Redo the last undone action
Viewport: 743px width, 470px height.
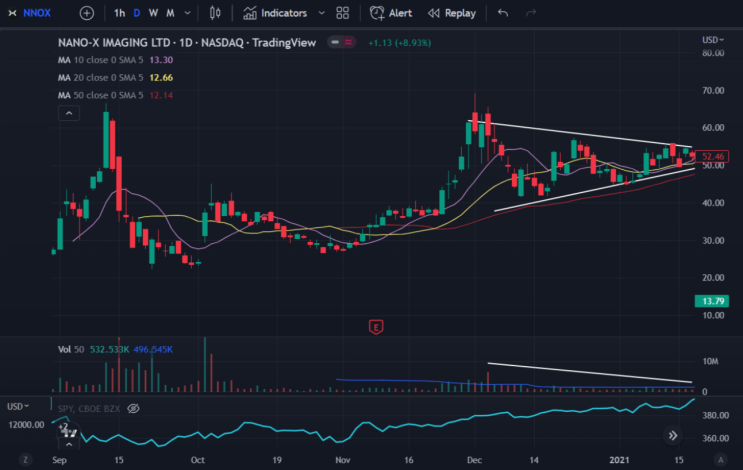[531, 13]
